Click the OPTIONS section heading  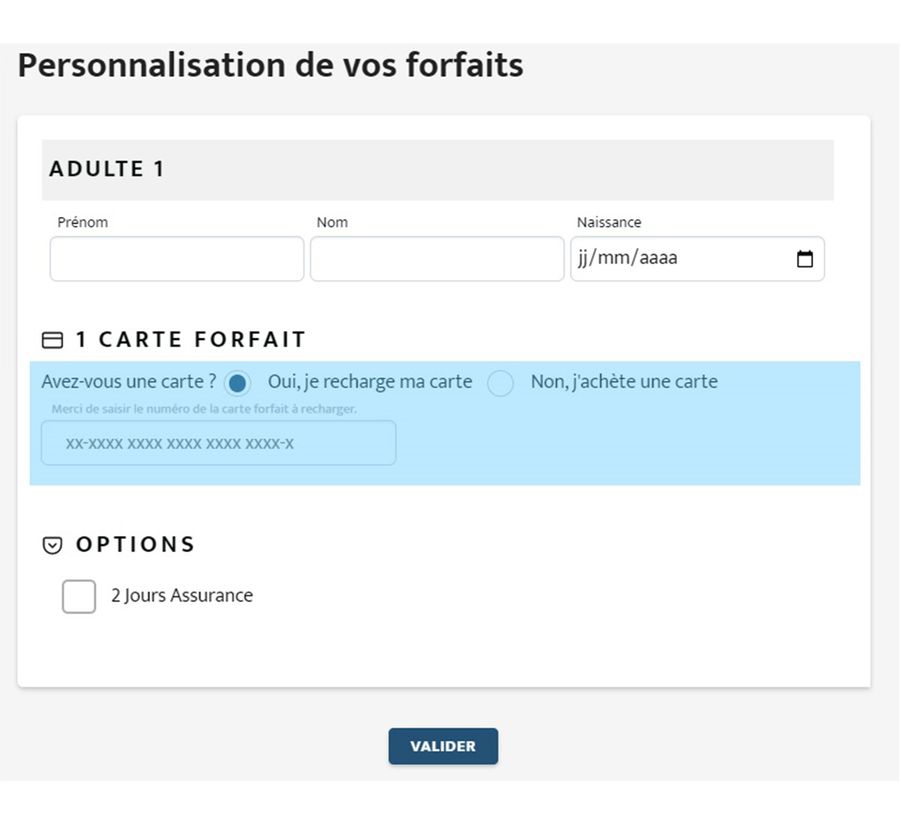pyautogui.click(x=136, y=544)
